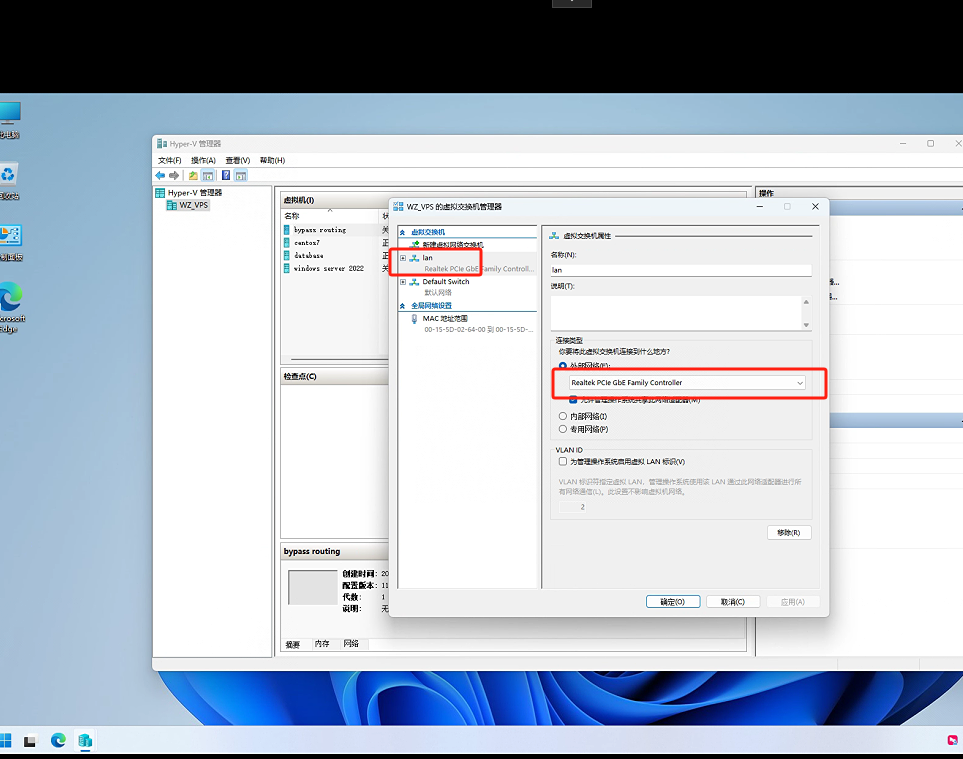The width and height of the screenshot is (963, 759).
Task: Click the 新建虚拟网络交换机 entry
Action: tap(453, 244)
